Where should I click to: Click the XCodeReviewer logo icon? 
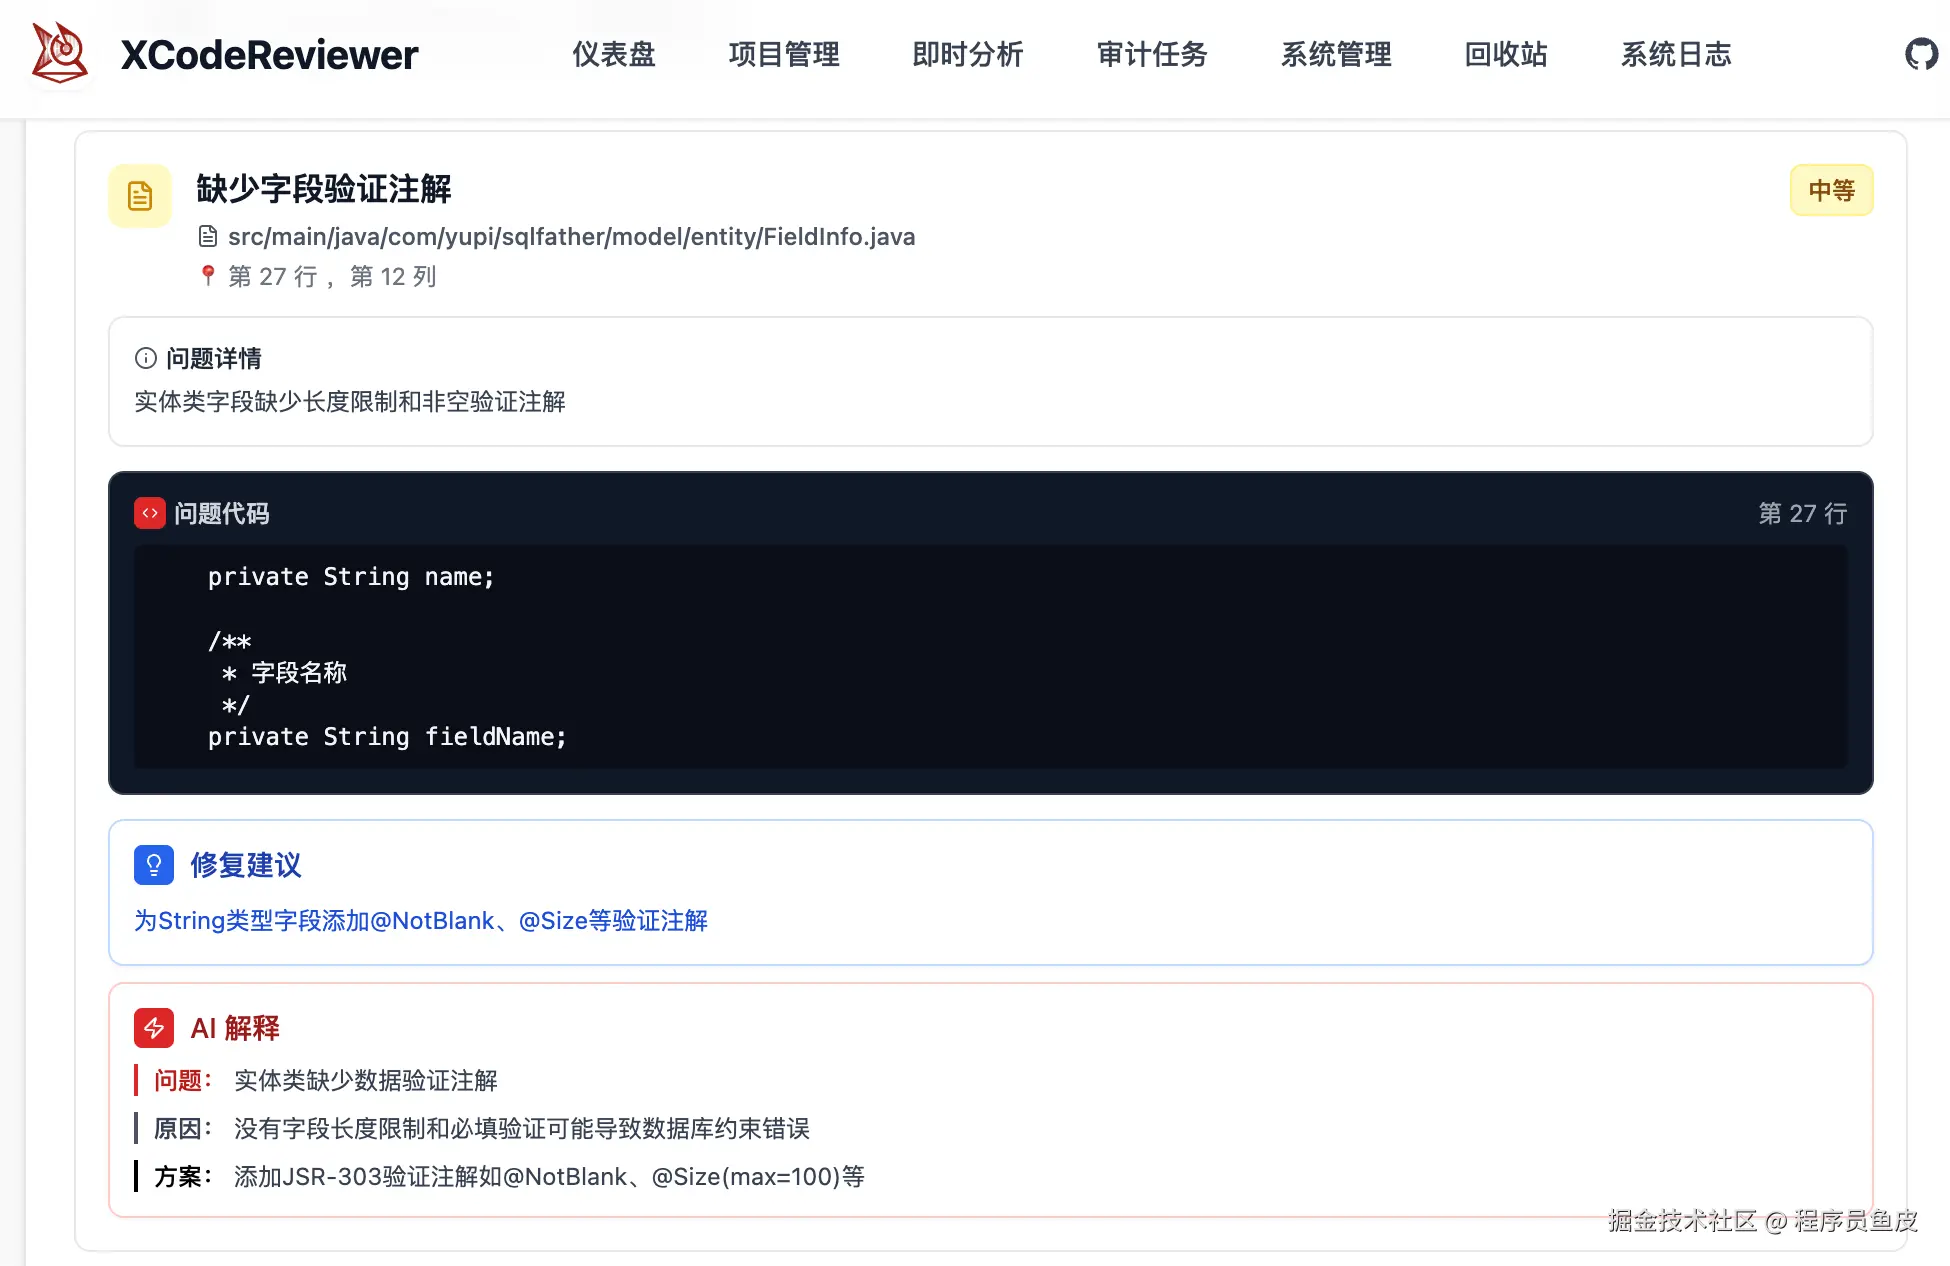point(60,53)
